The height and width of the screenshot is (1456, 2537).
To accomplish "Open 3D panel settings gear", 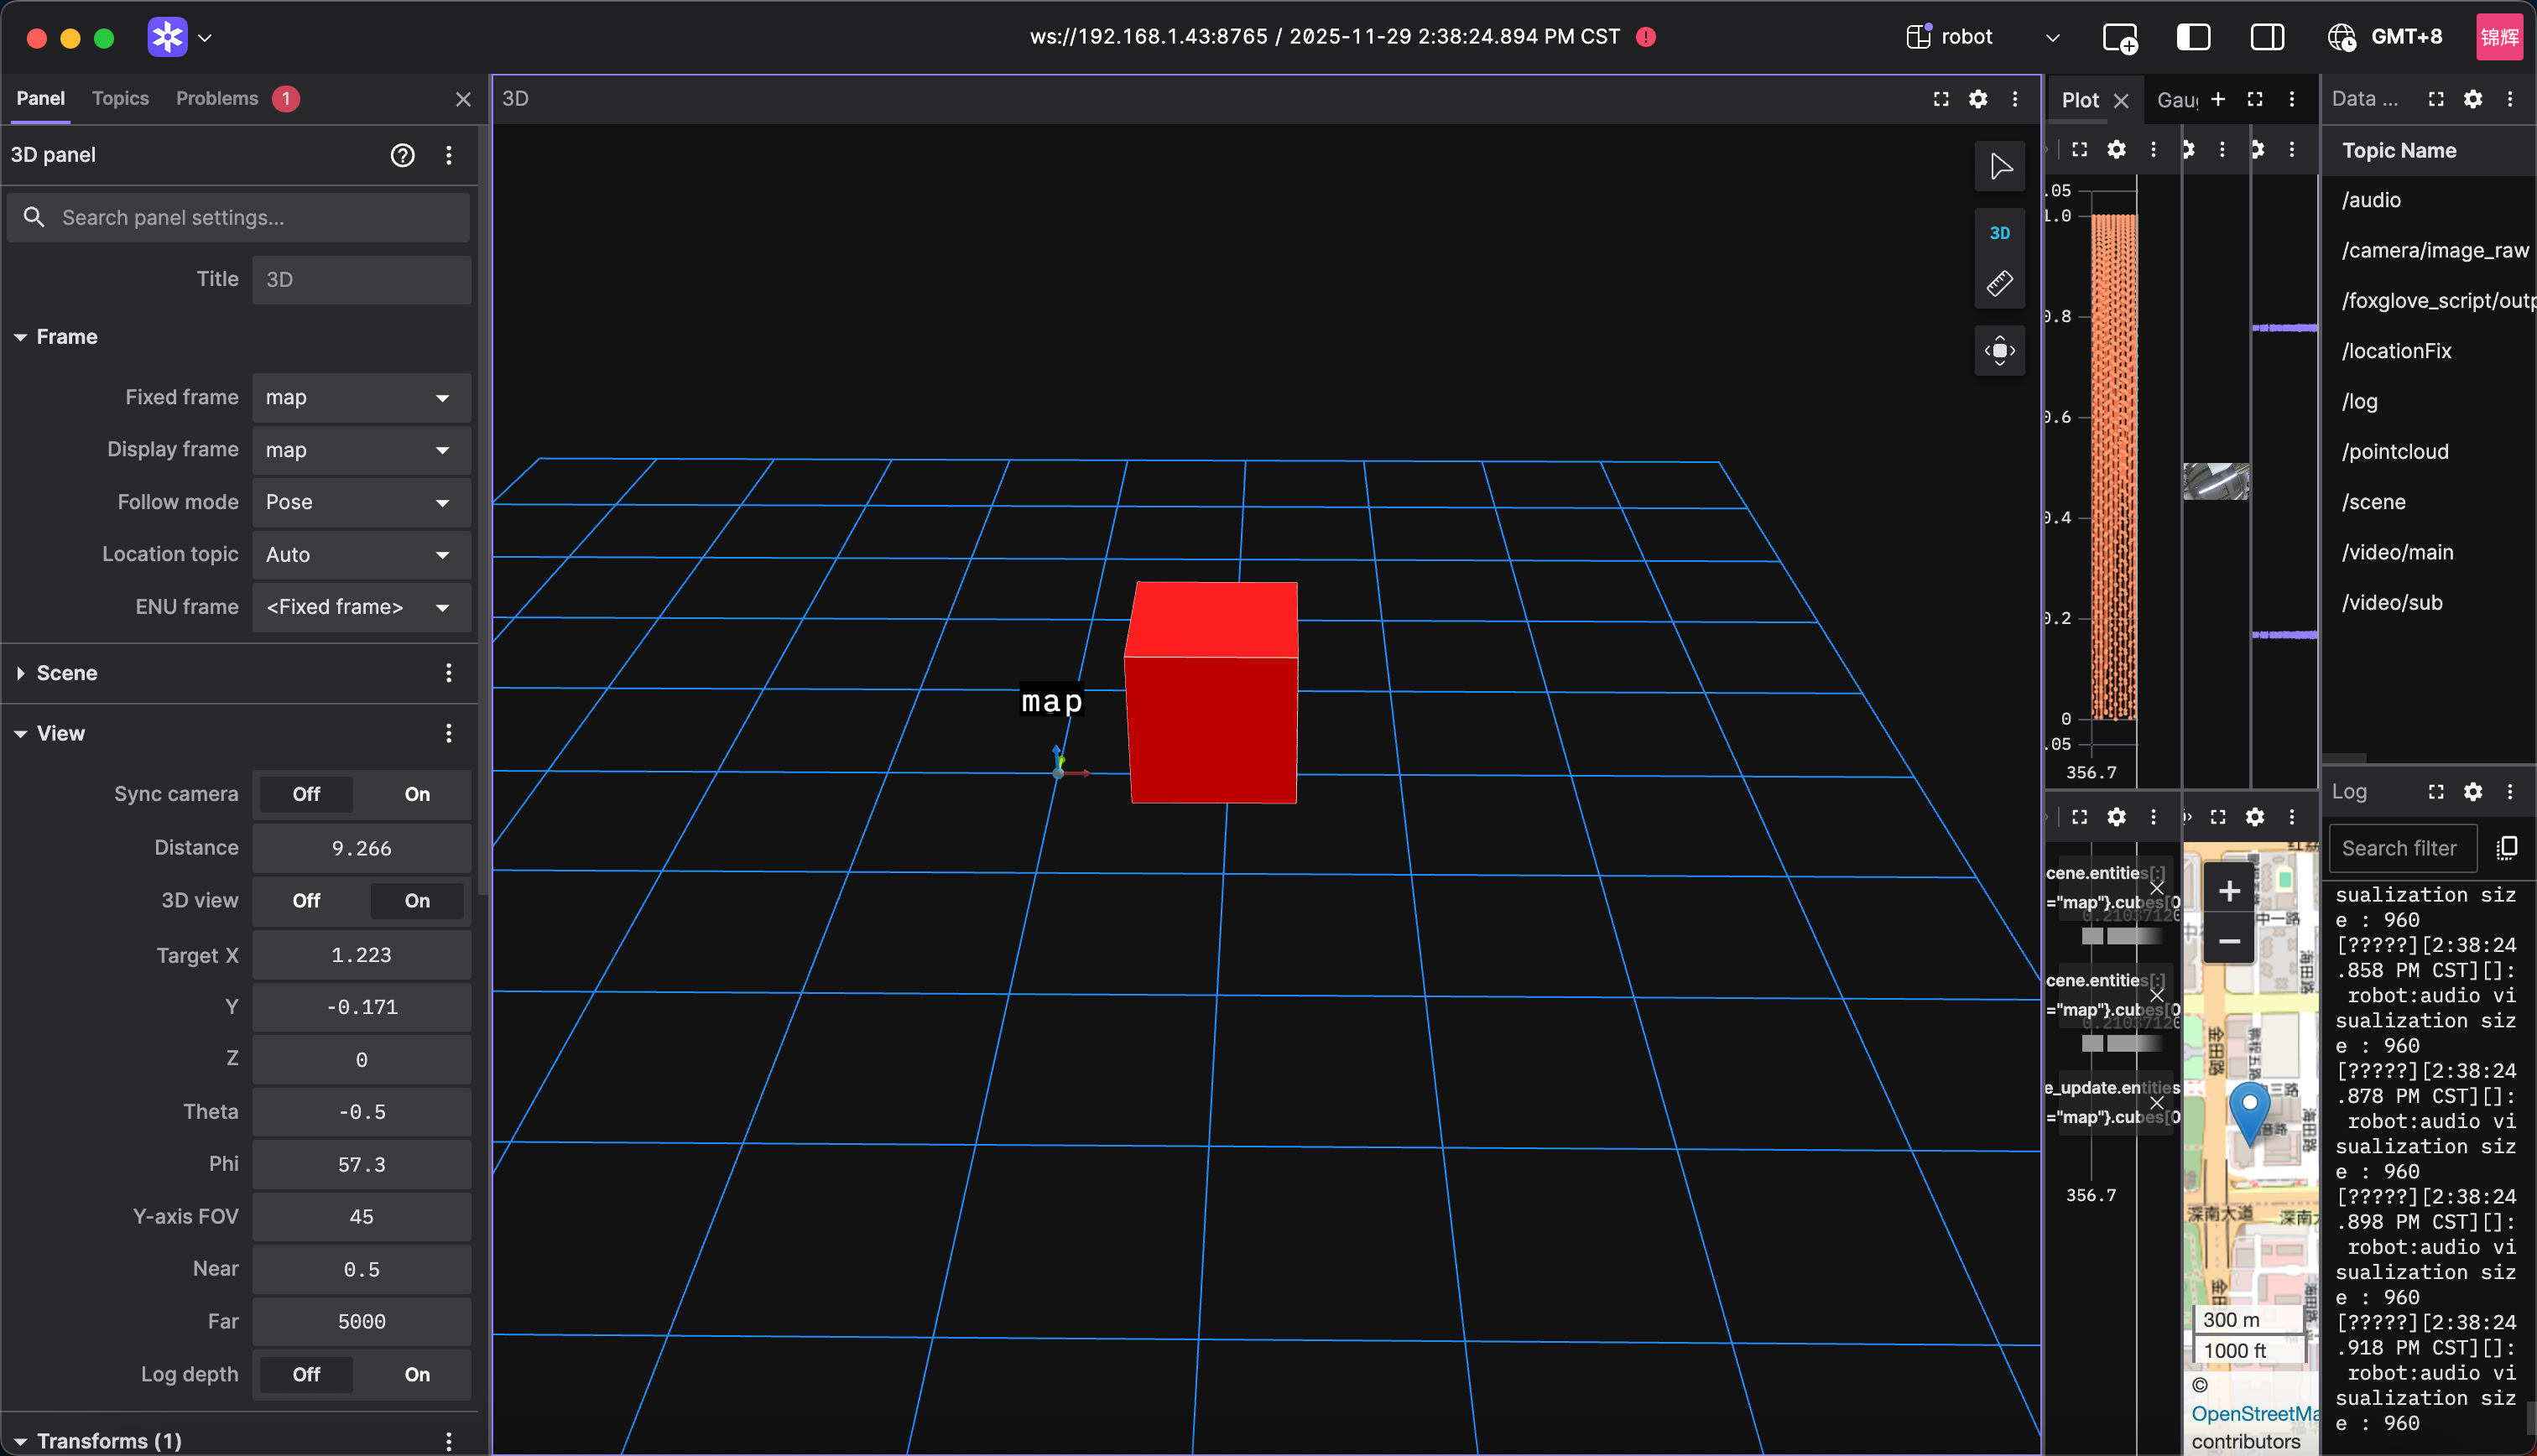I will click(1977, 99).
